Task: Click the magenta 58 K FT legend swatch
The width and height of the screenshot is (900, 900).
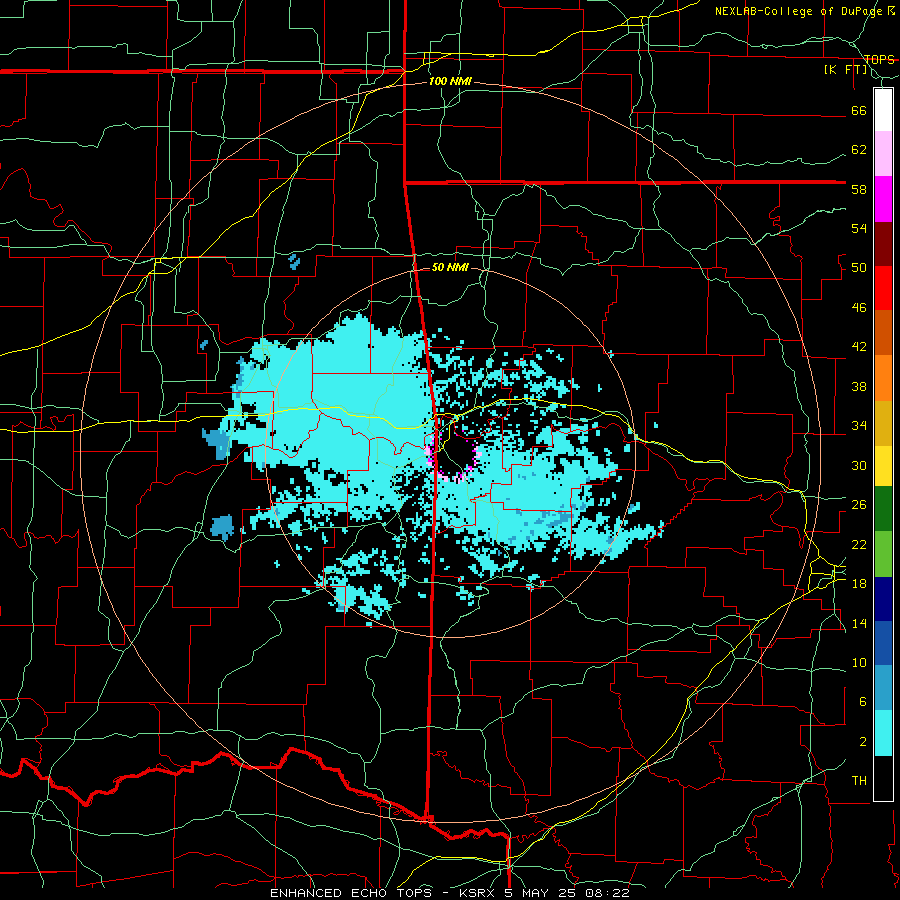Action: tap(883, 199)
